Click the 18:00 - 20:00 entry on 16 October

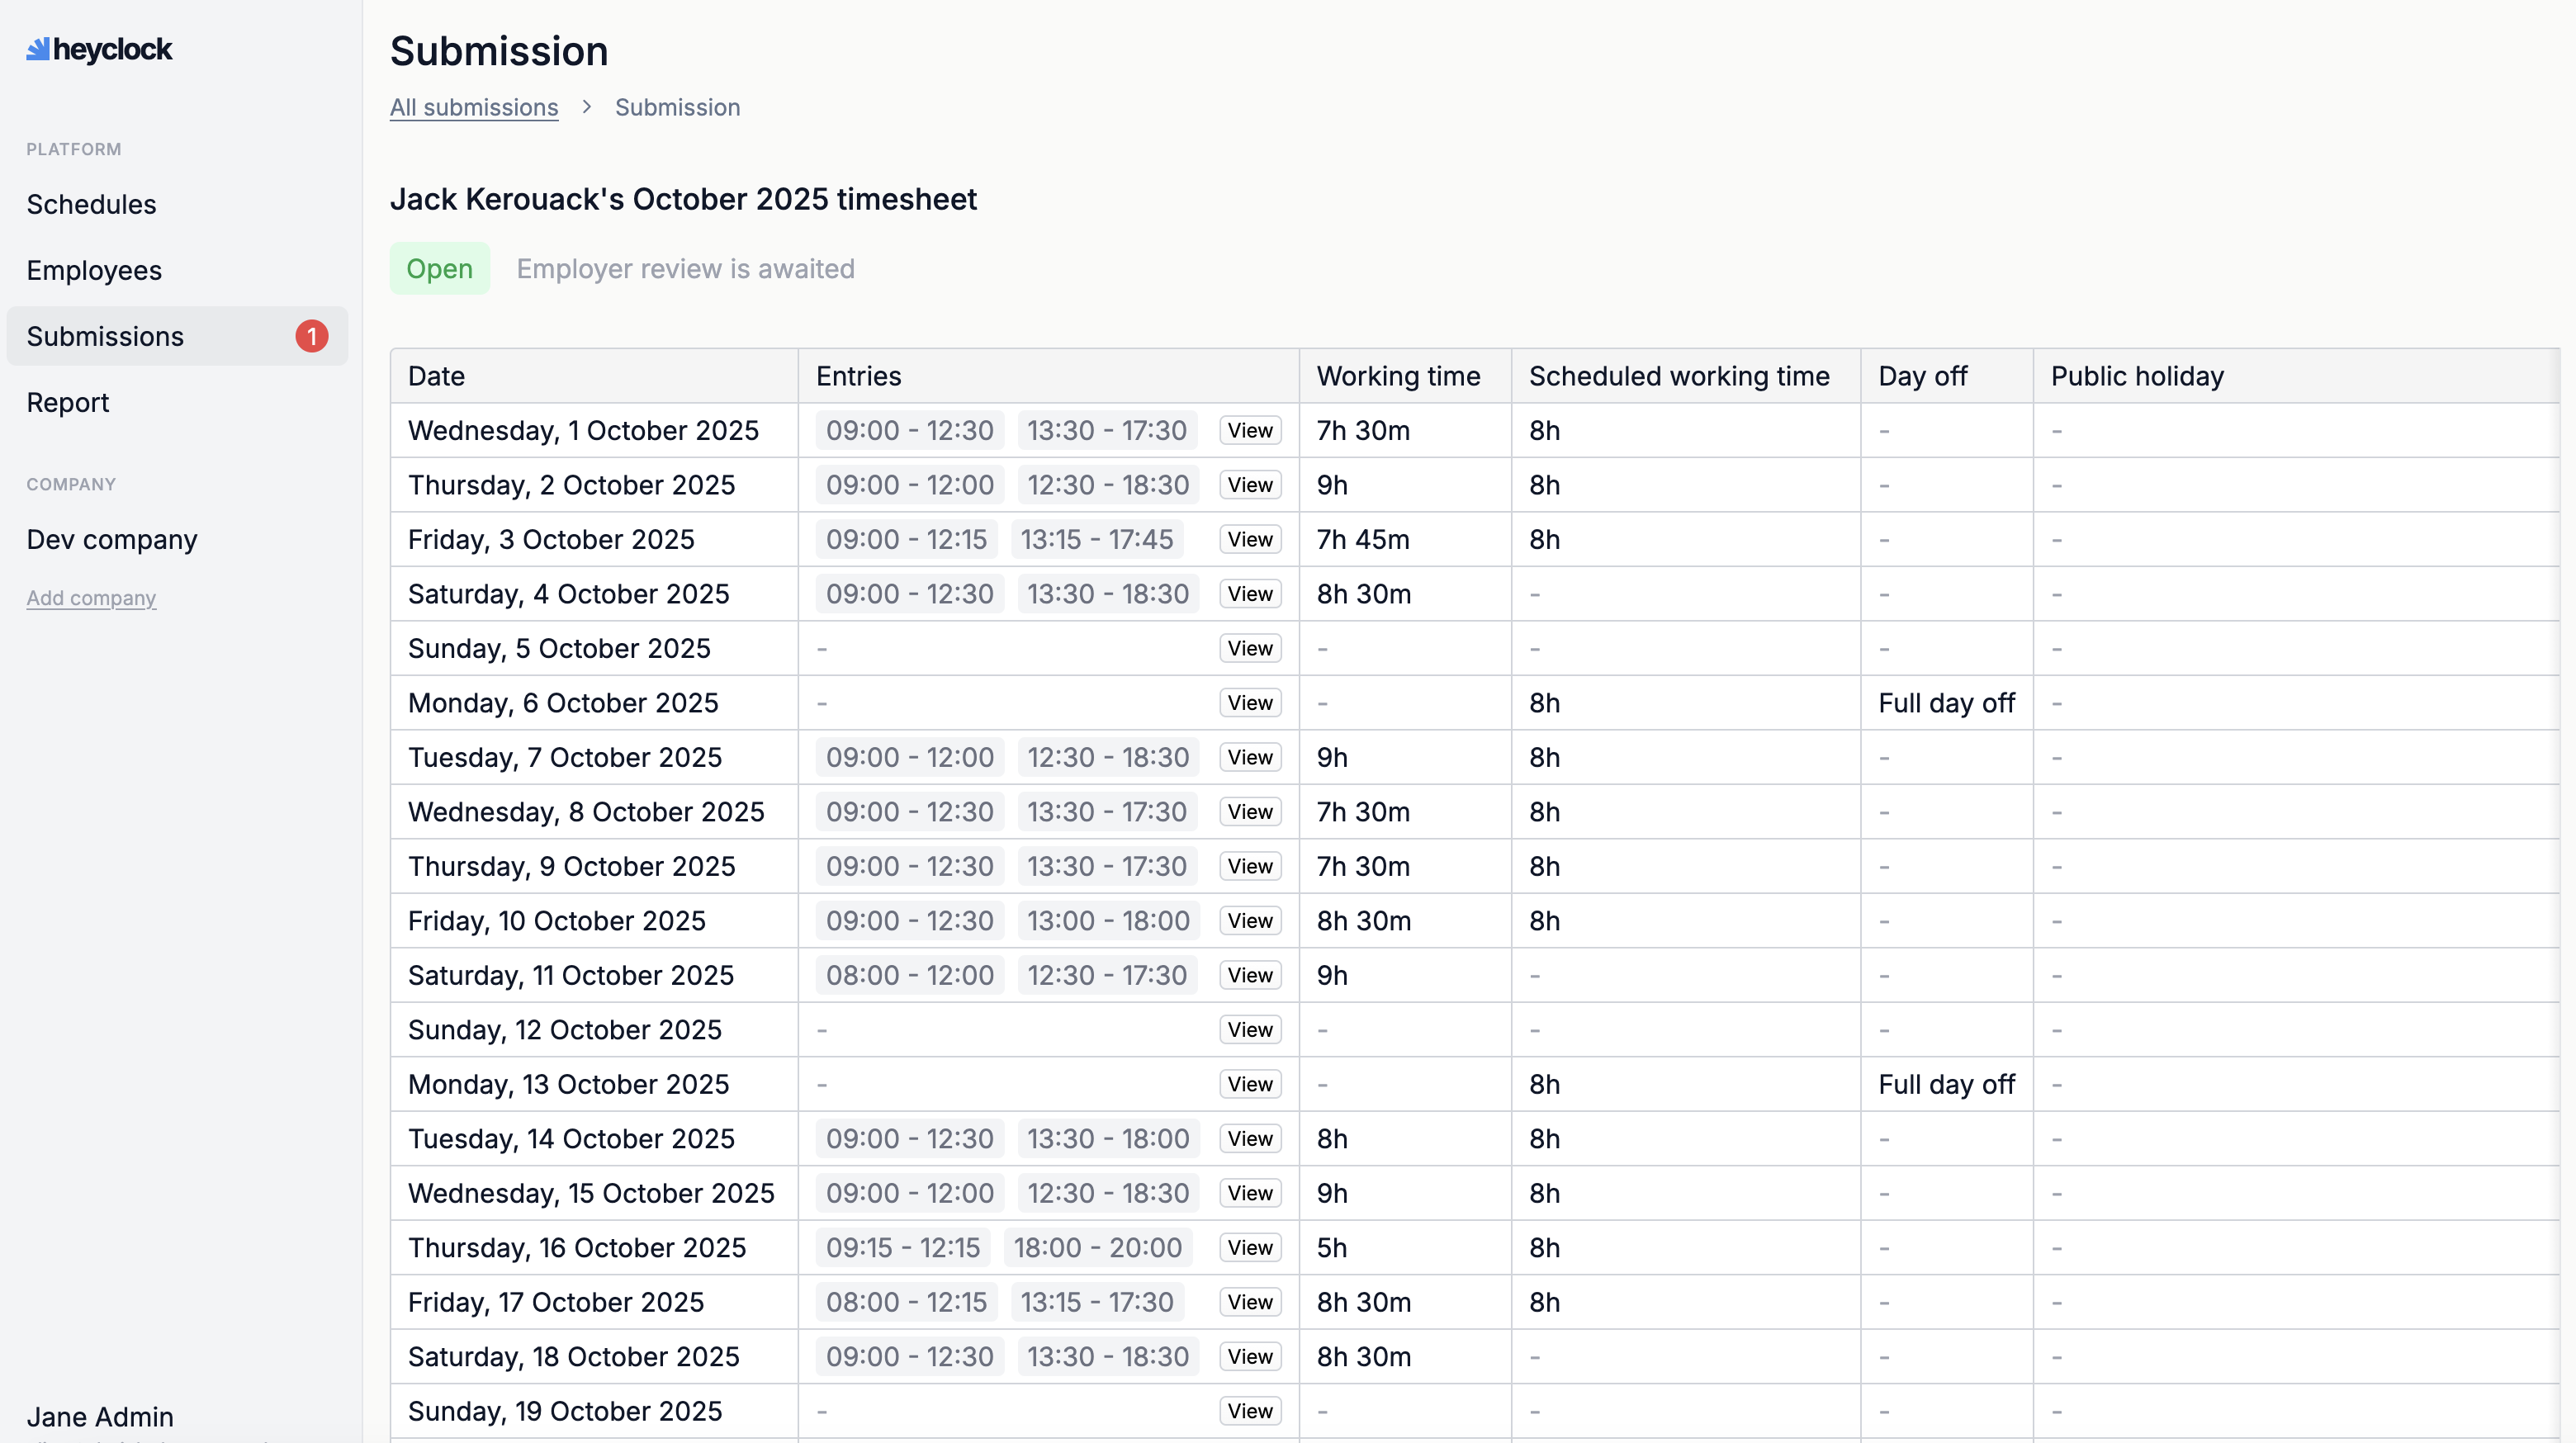point(1097,1248)
